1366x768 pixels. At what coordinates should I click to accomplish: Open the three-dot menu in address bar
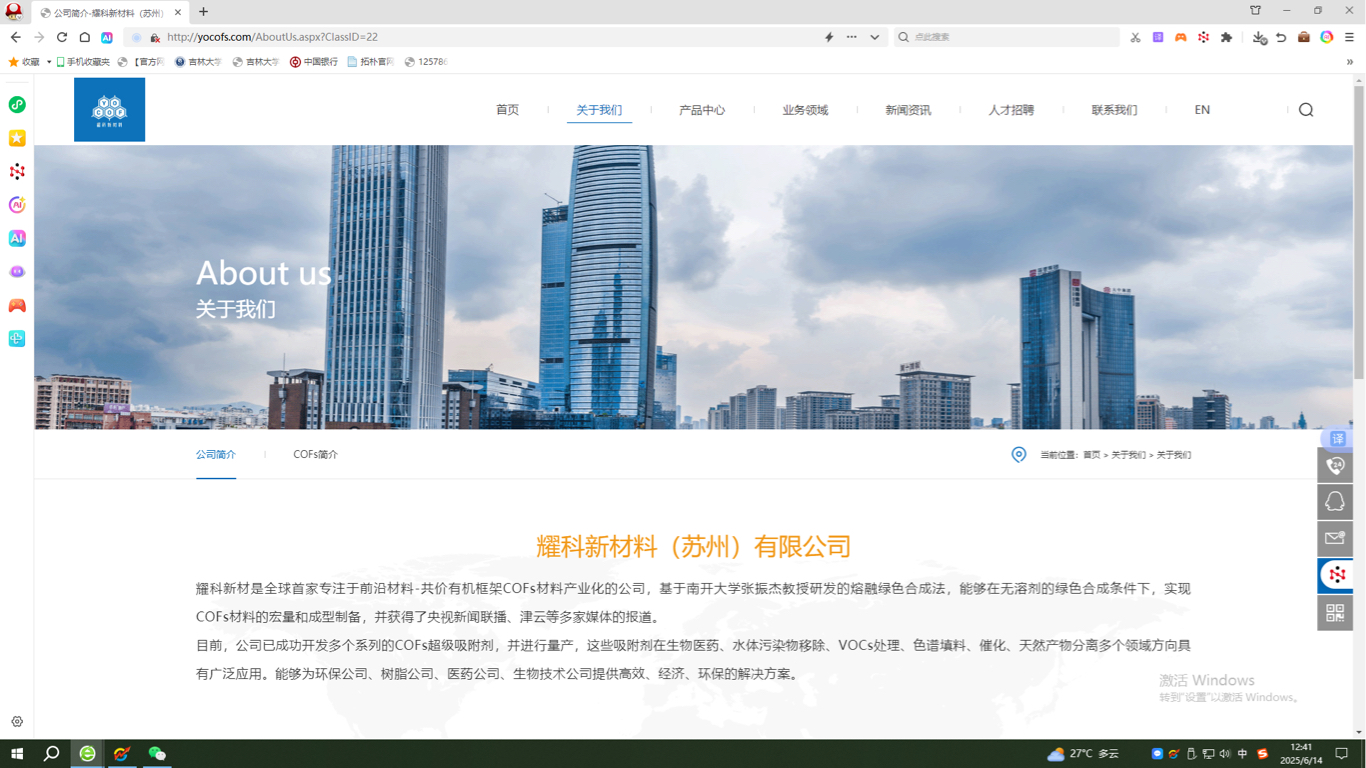(852, 37)
